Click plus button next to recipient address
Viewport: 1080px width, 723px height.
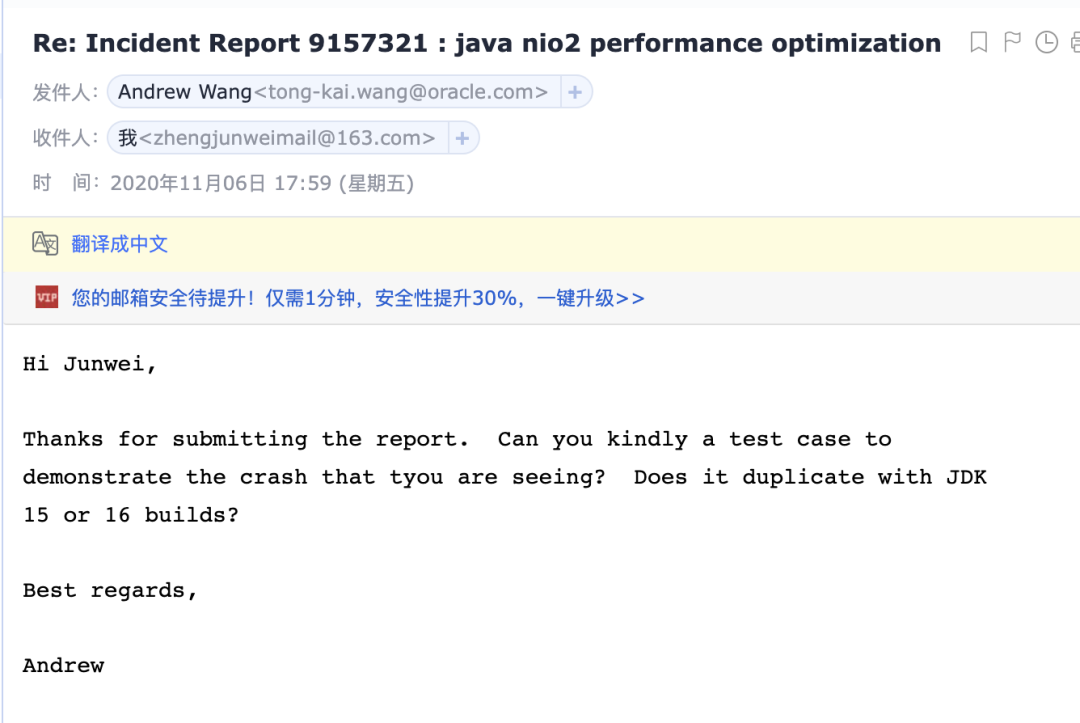(462, 138)
